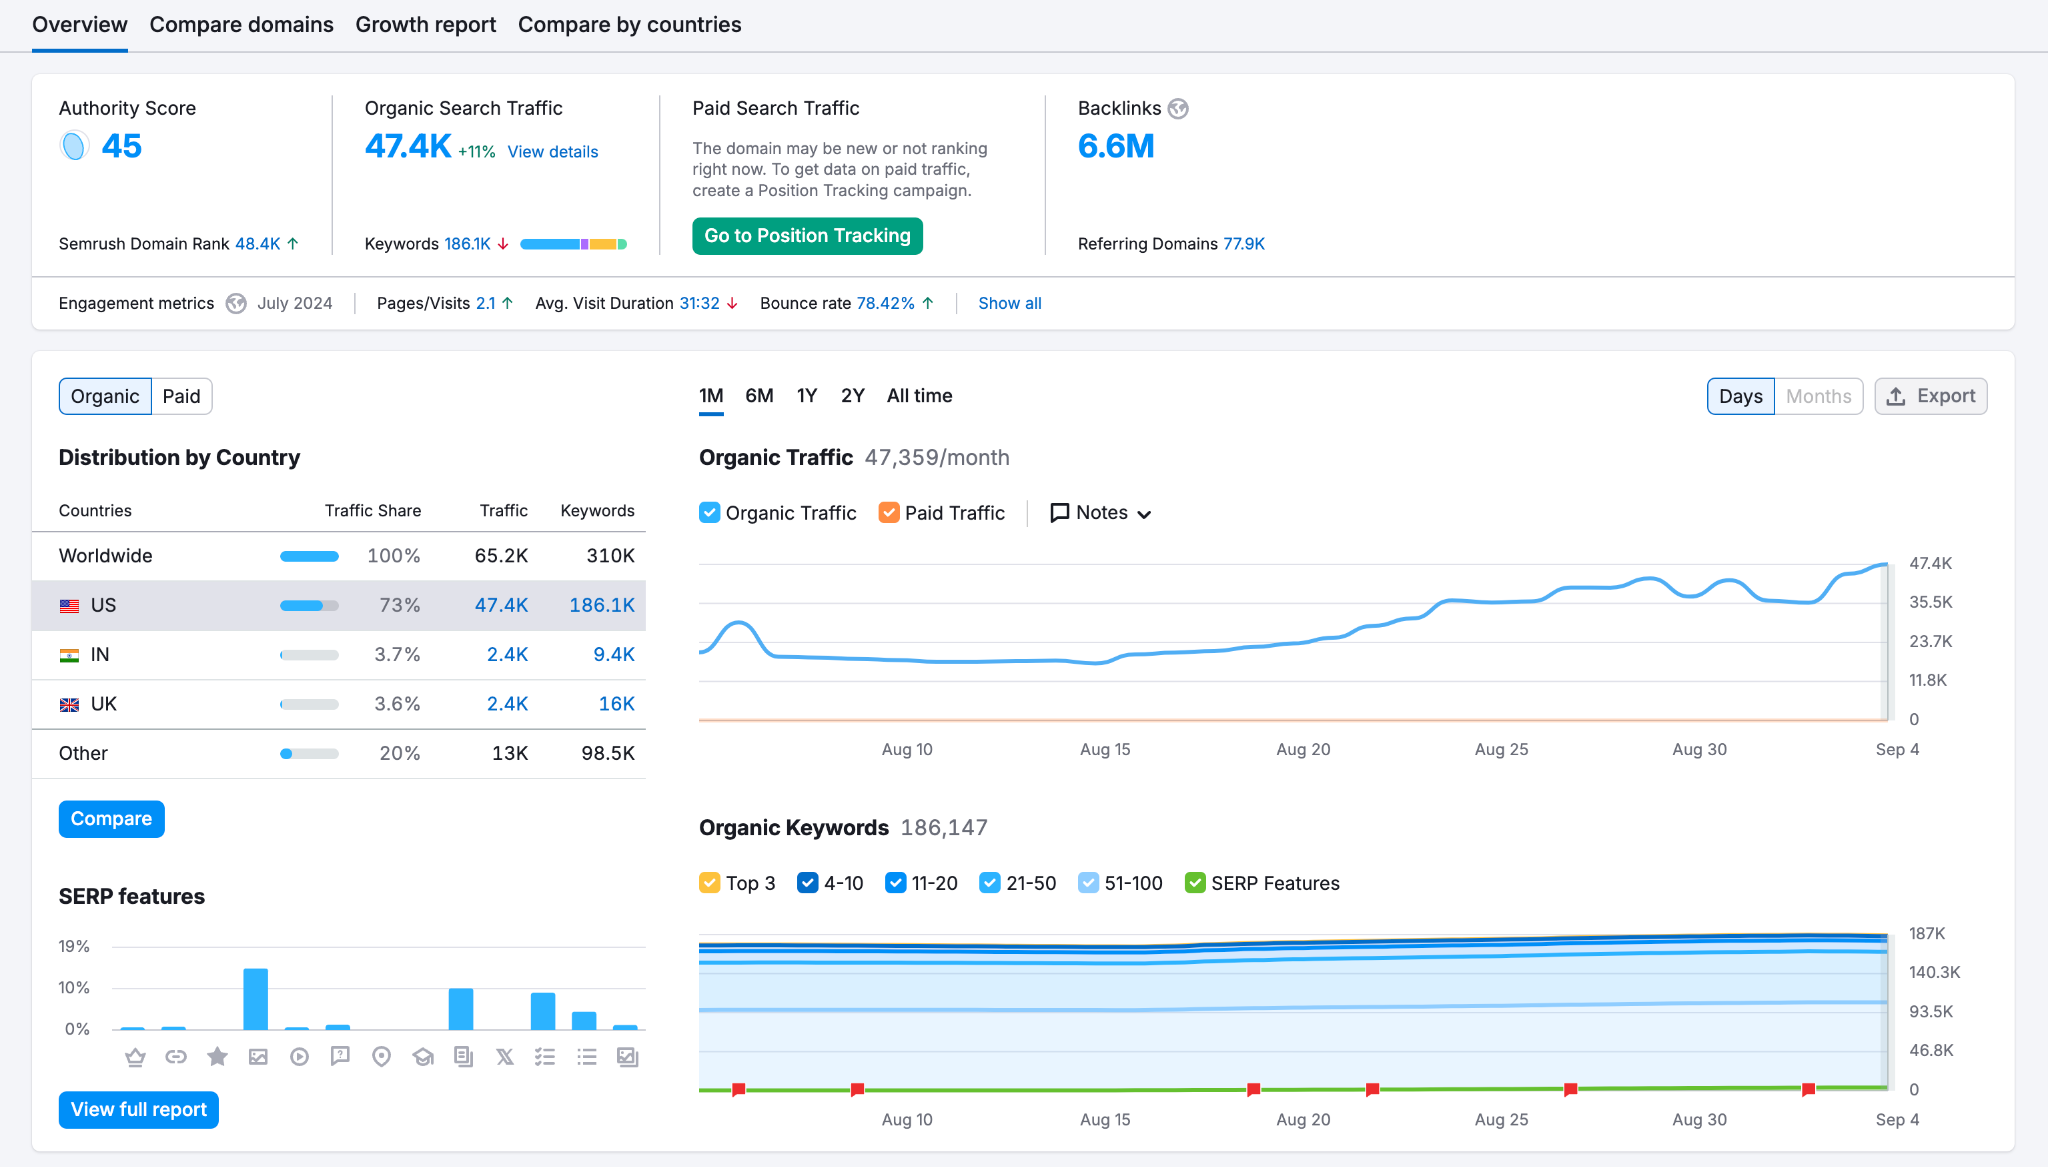Click the UK keywords value 16K
The height and width of the screenshot is (1167, 2048).
pos(616,705)
